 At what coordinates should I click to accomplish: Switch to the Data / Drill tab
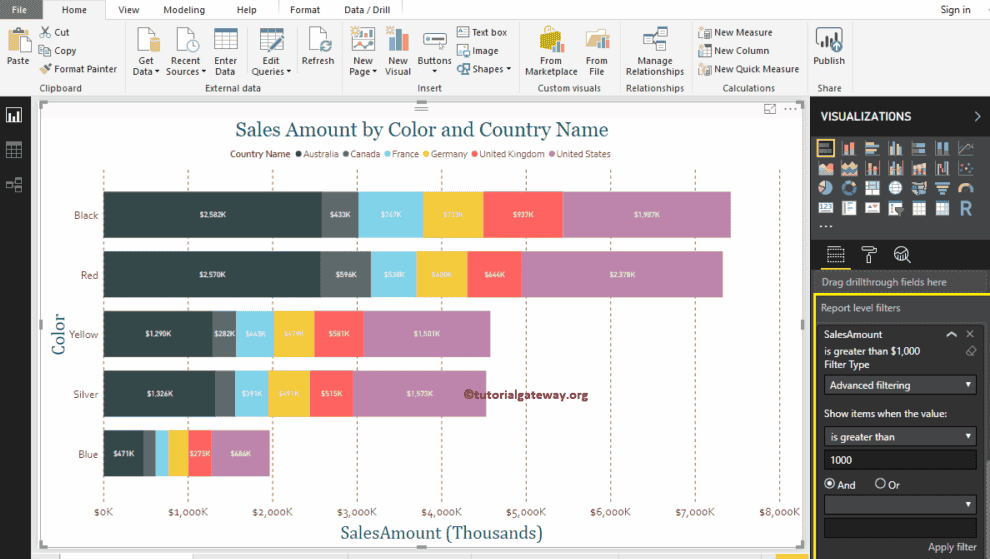(x=367, y=9)
